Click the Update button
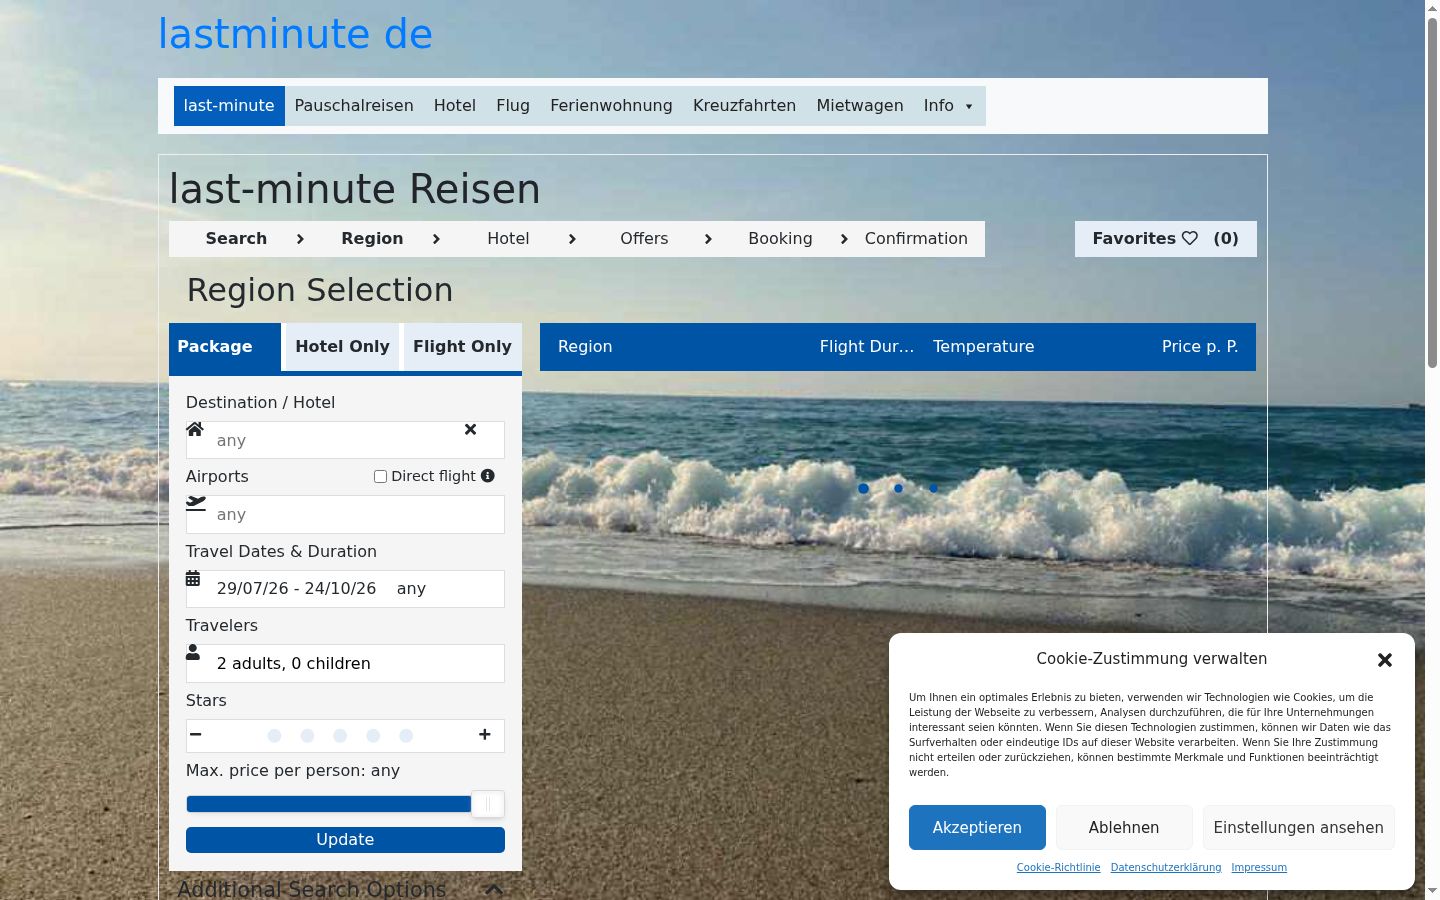This screenshot has width=1440, height=900. [345, 840]
